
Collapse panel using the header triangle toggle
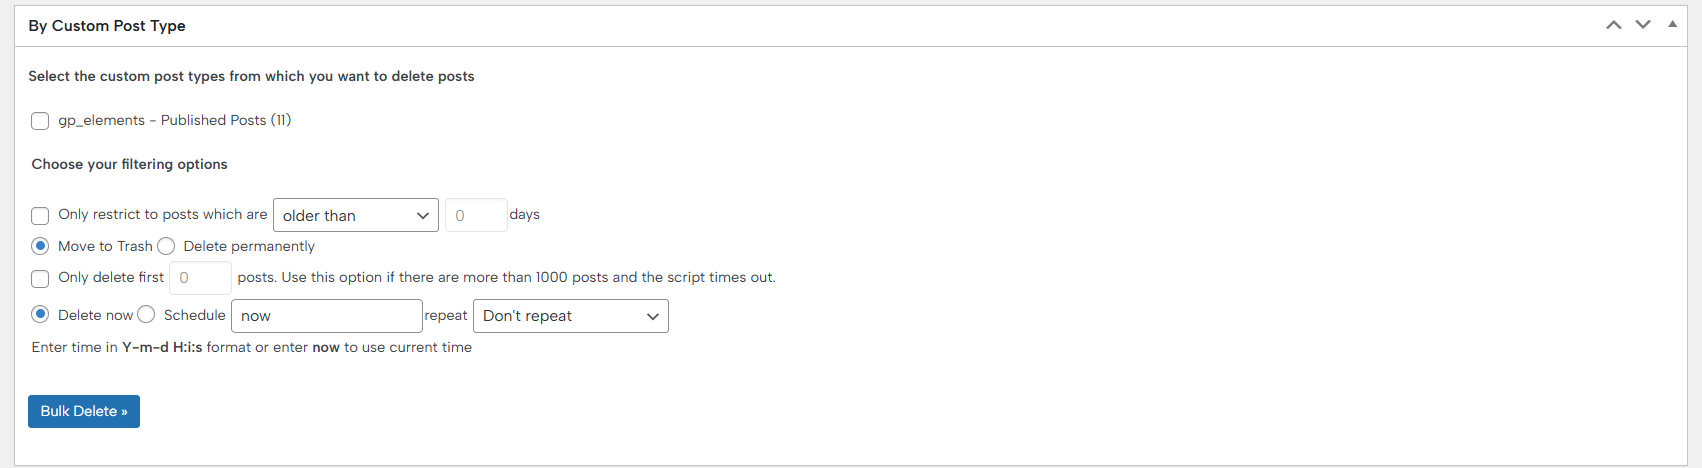point(1672,24)
